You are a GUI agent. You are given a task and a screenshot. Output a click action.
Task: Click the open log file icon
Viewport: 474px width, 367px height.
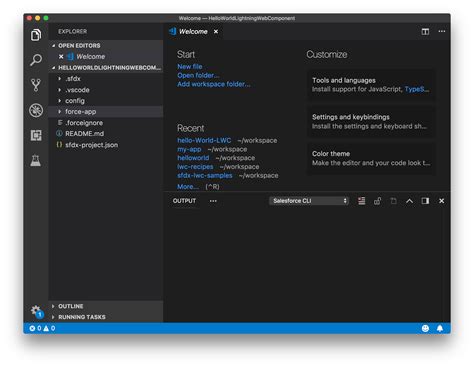coord(393,201)
